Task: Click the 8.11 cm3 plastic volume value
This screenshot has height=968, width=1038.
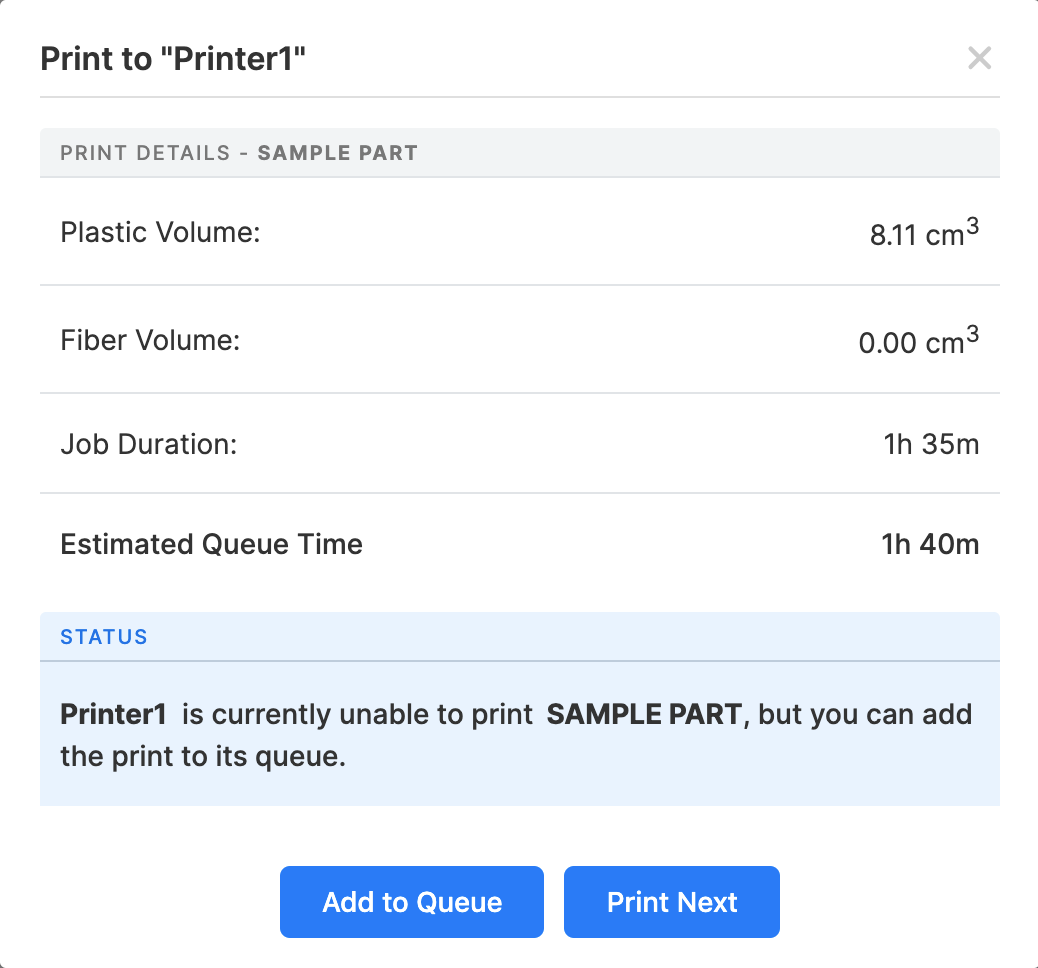Action: click(x=922, y=232)
